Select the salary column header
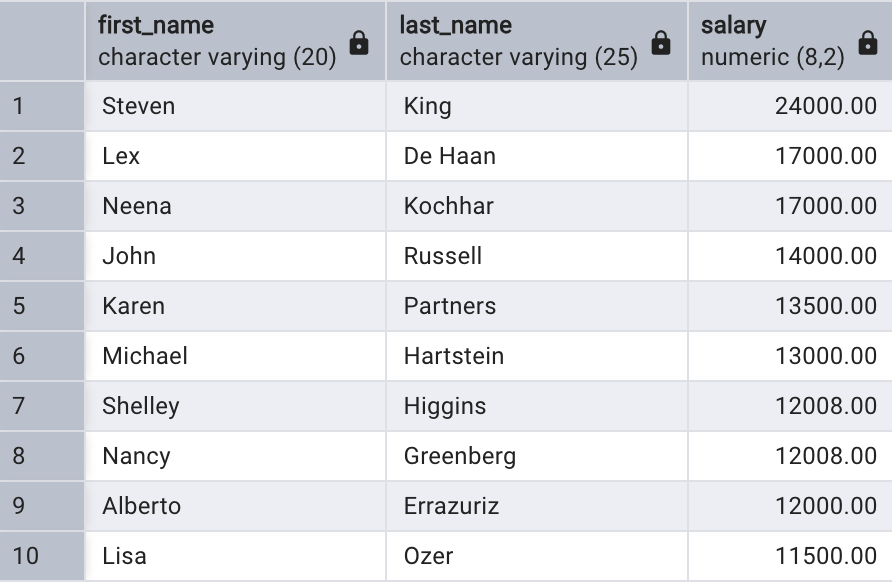This screenshot has height=582, width=892. [790, 41]
